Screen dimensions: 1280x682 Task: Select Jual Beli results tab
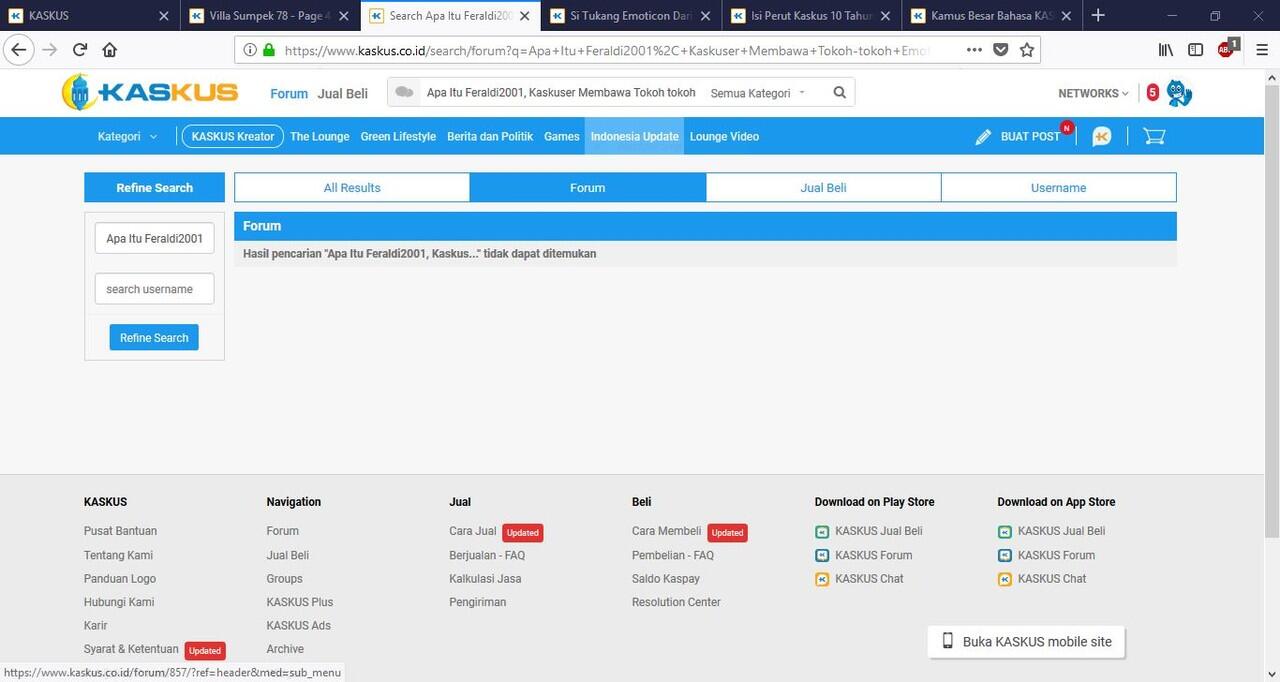tap(823, 188)
